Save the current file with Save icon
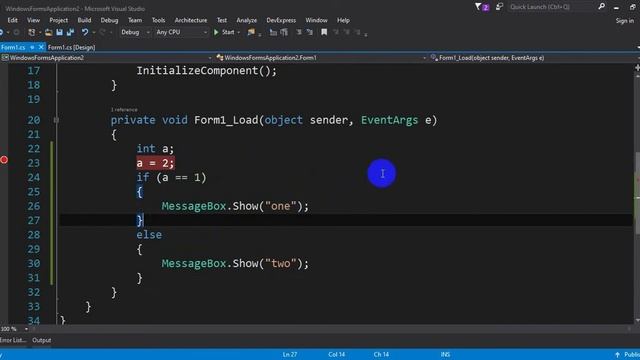640x360 pixels. tap(60, 32)
